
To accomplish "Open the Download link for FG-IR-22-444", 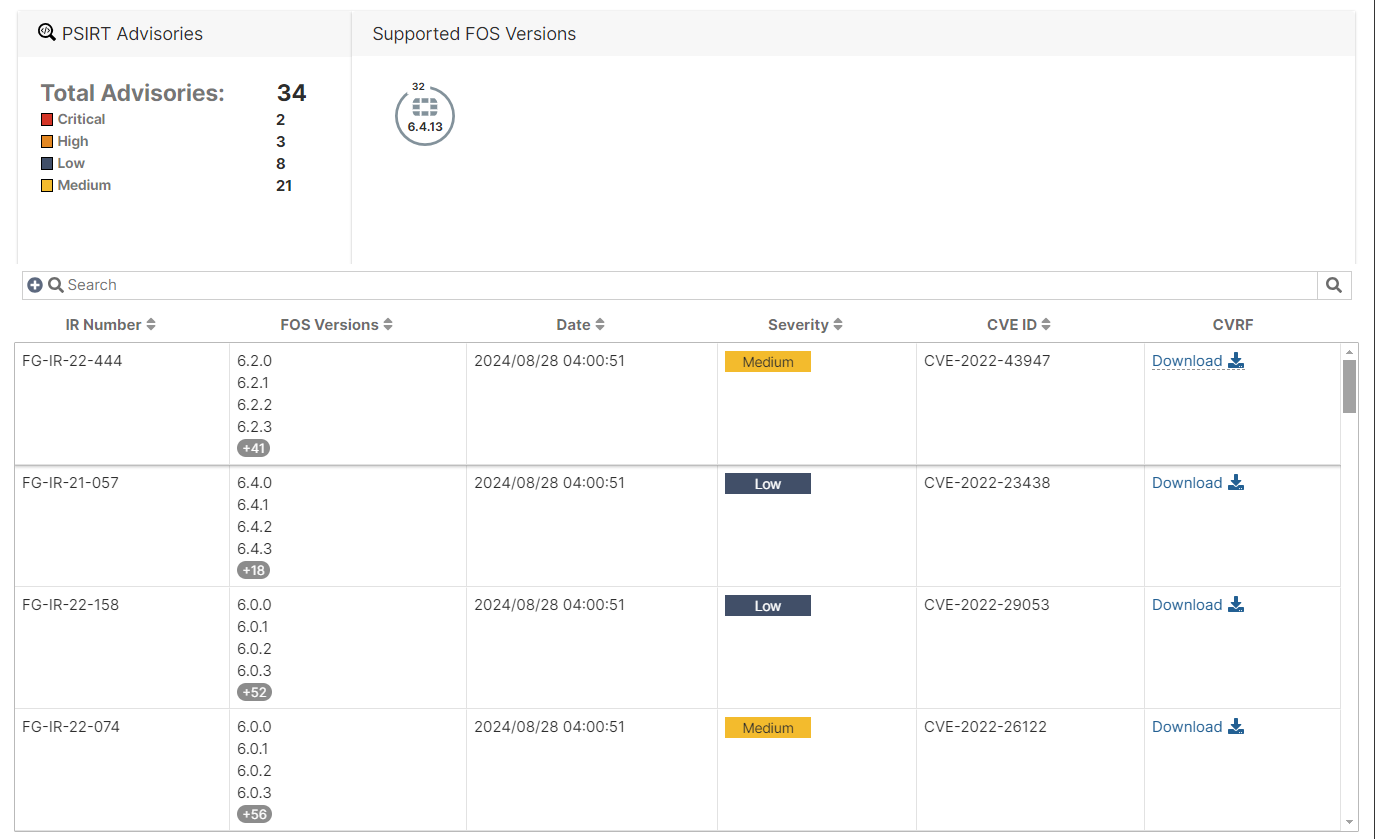I will point(1187,360).
